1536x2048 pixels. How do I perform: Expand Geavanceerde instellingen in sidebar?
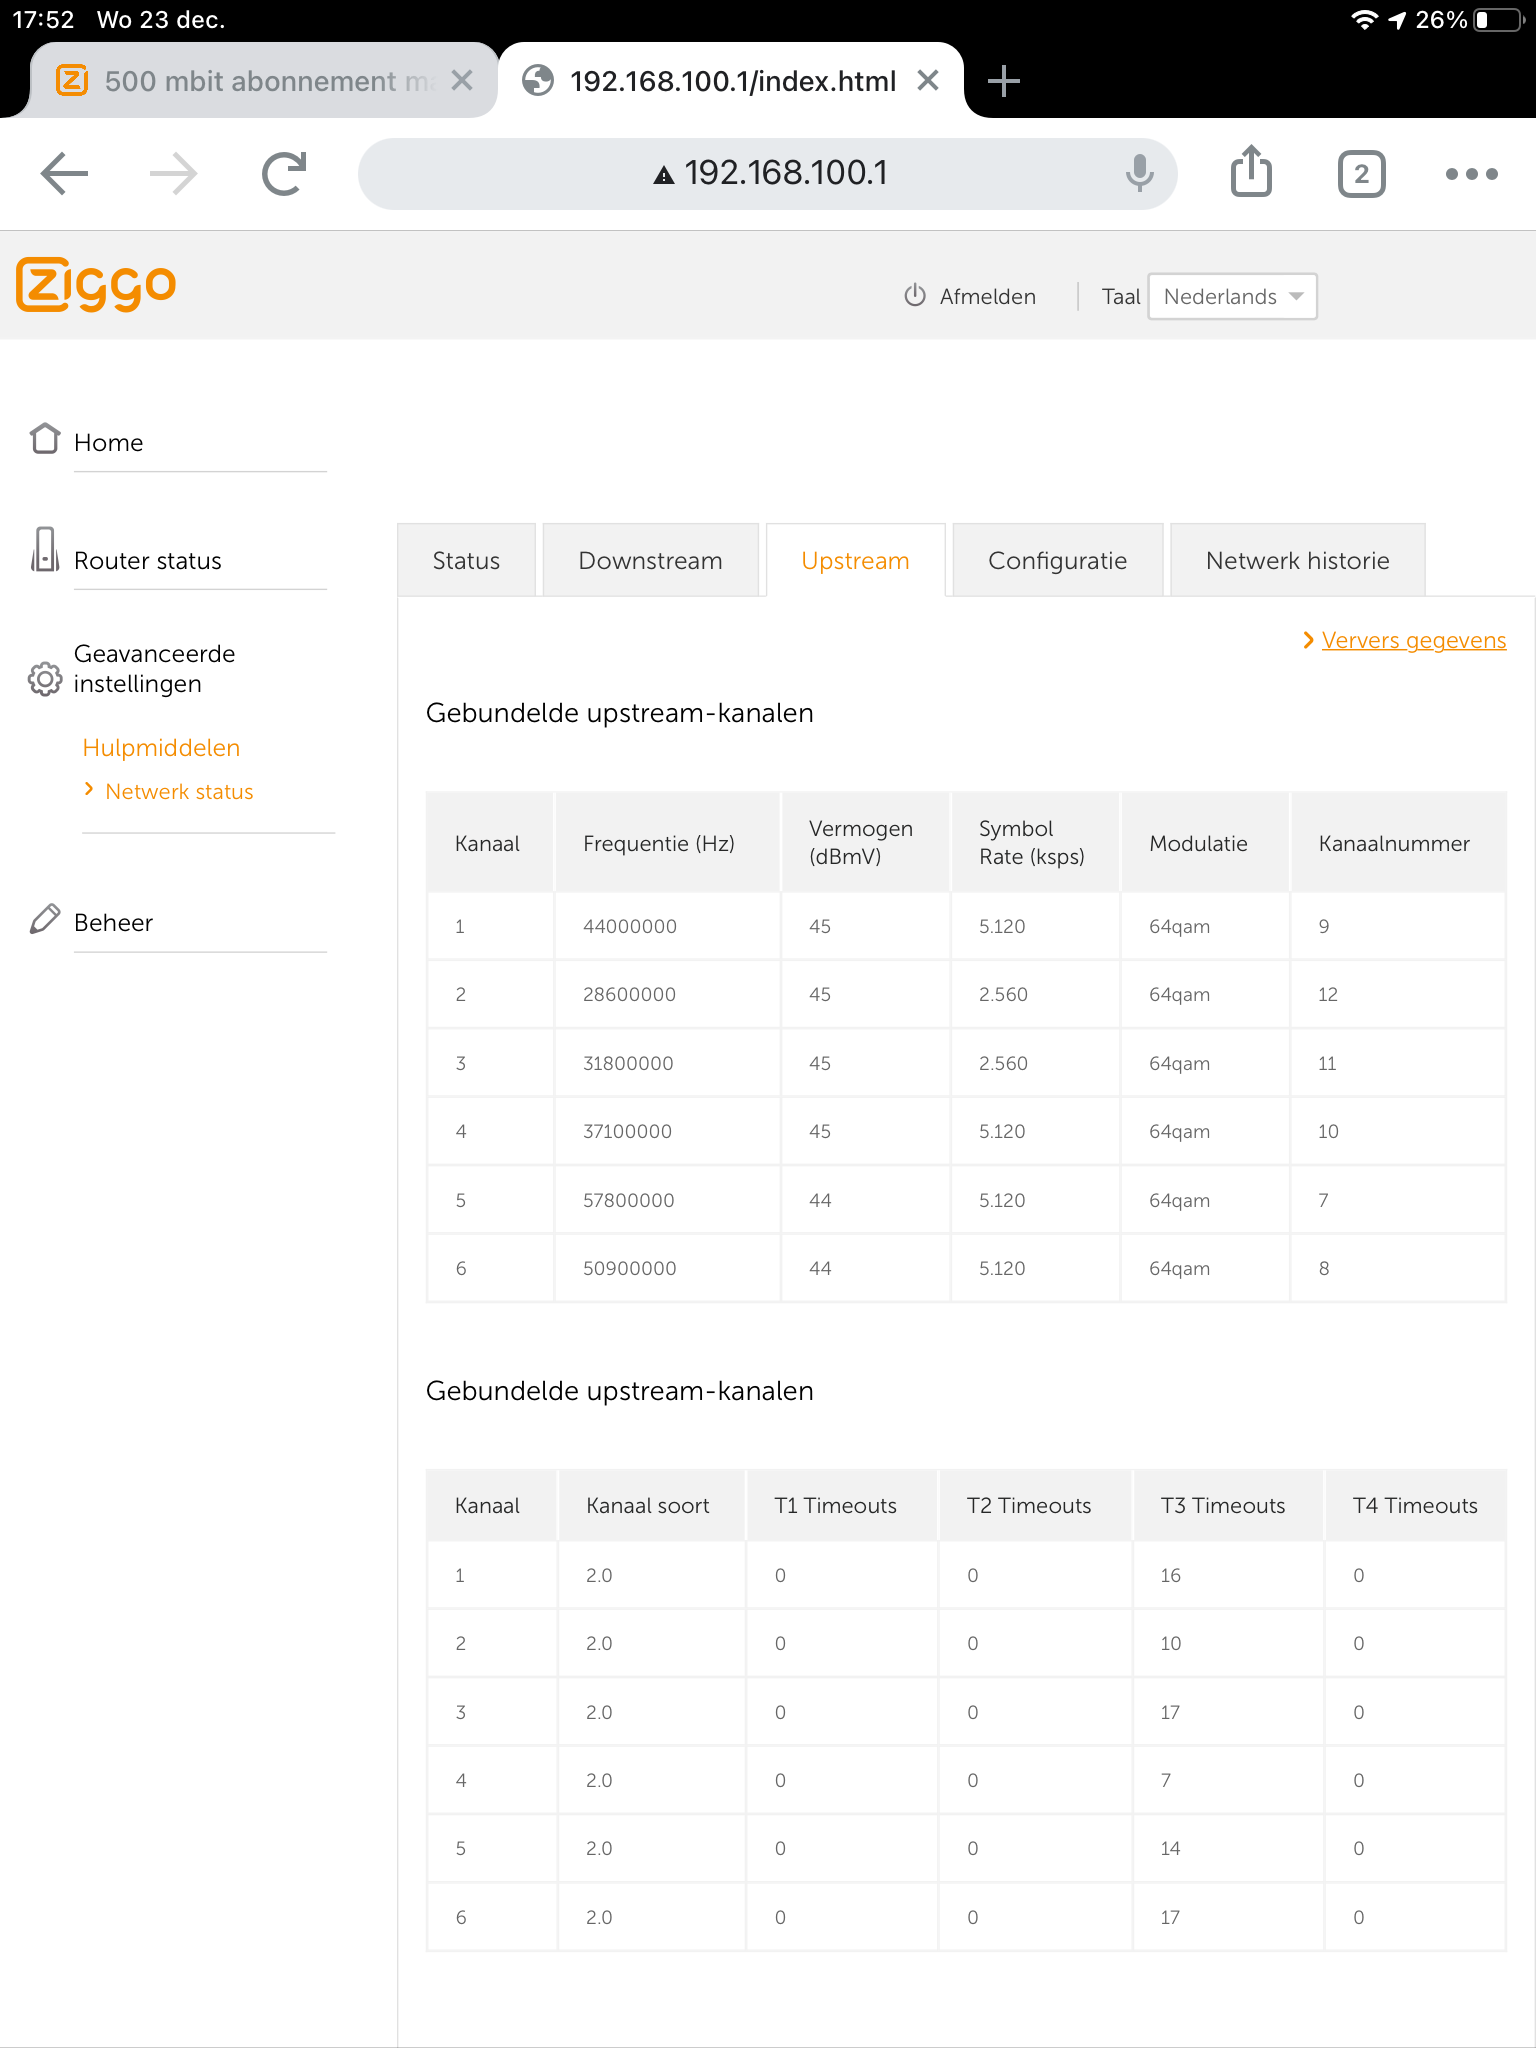point(154,668)
